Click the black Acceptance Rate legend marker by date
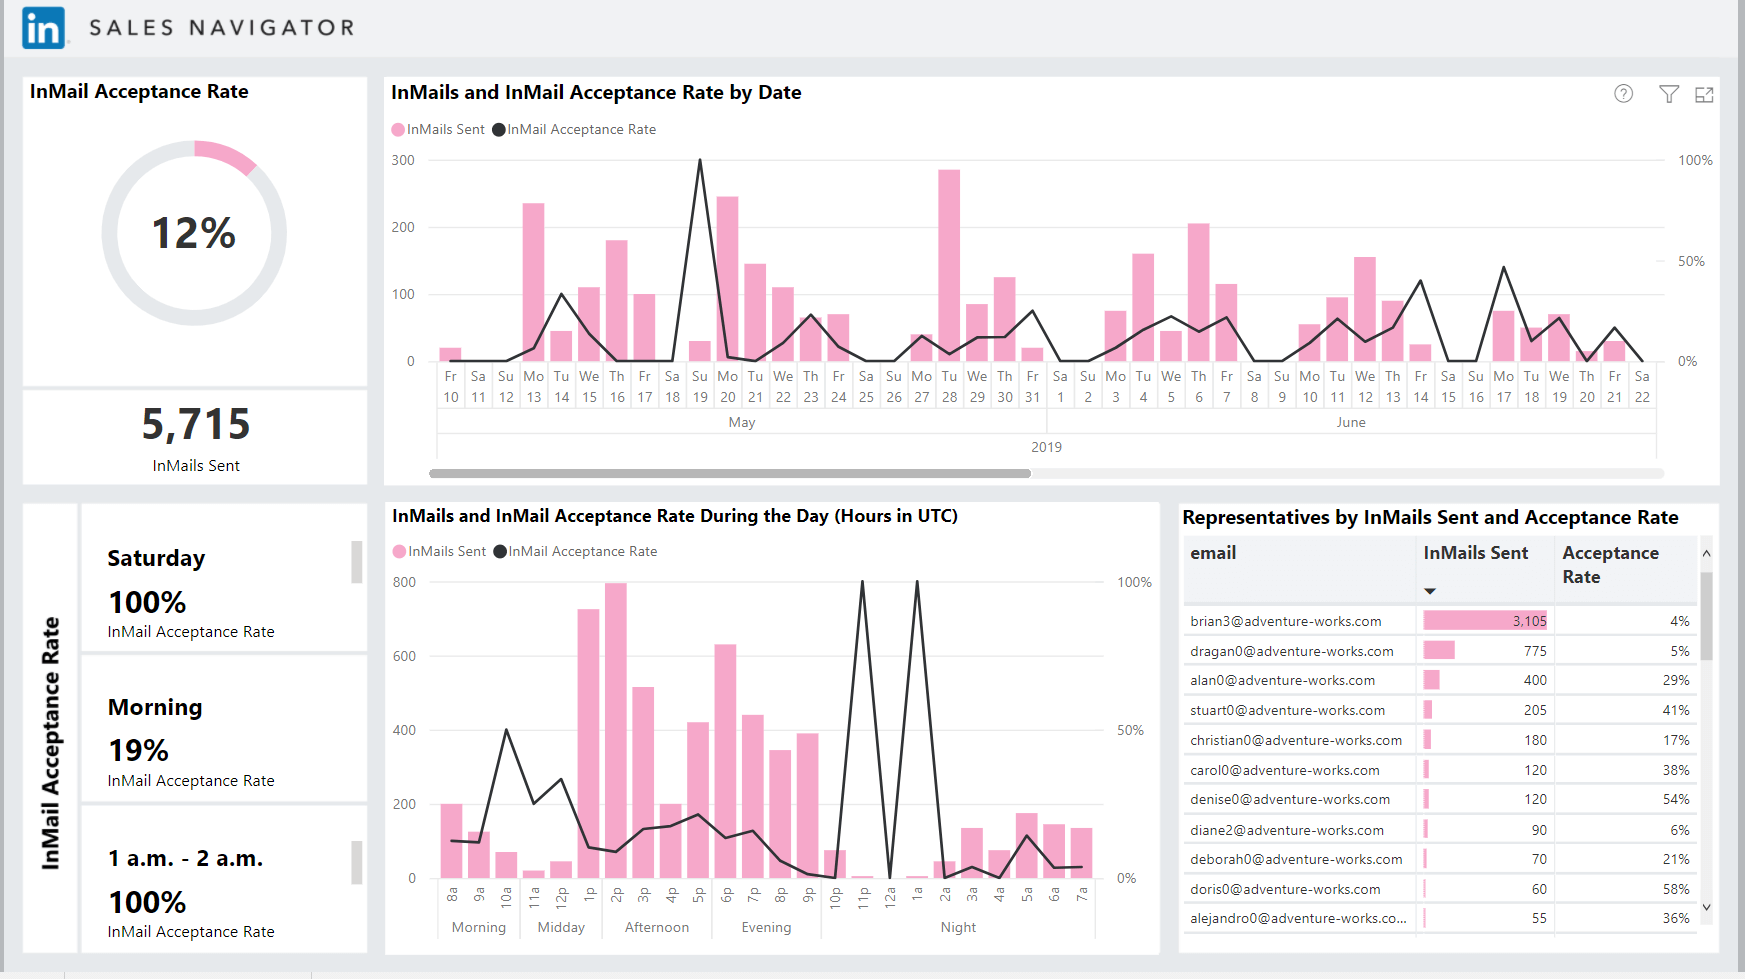The height and width of the screenshot is (979, 1745). click(499, 130)
